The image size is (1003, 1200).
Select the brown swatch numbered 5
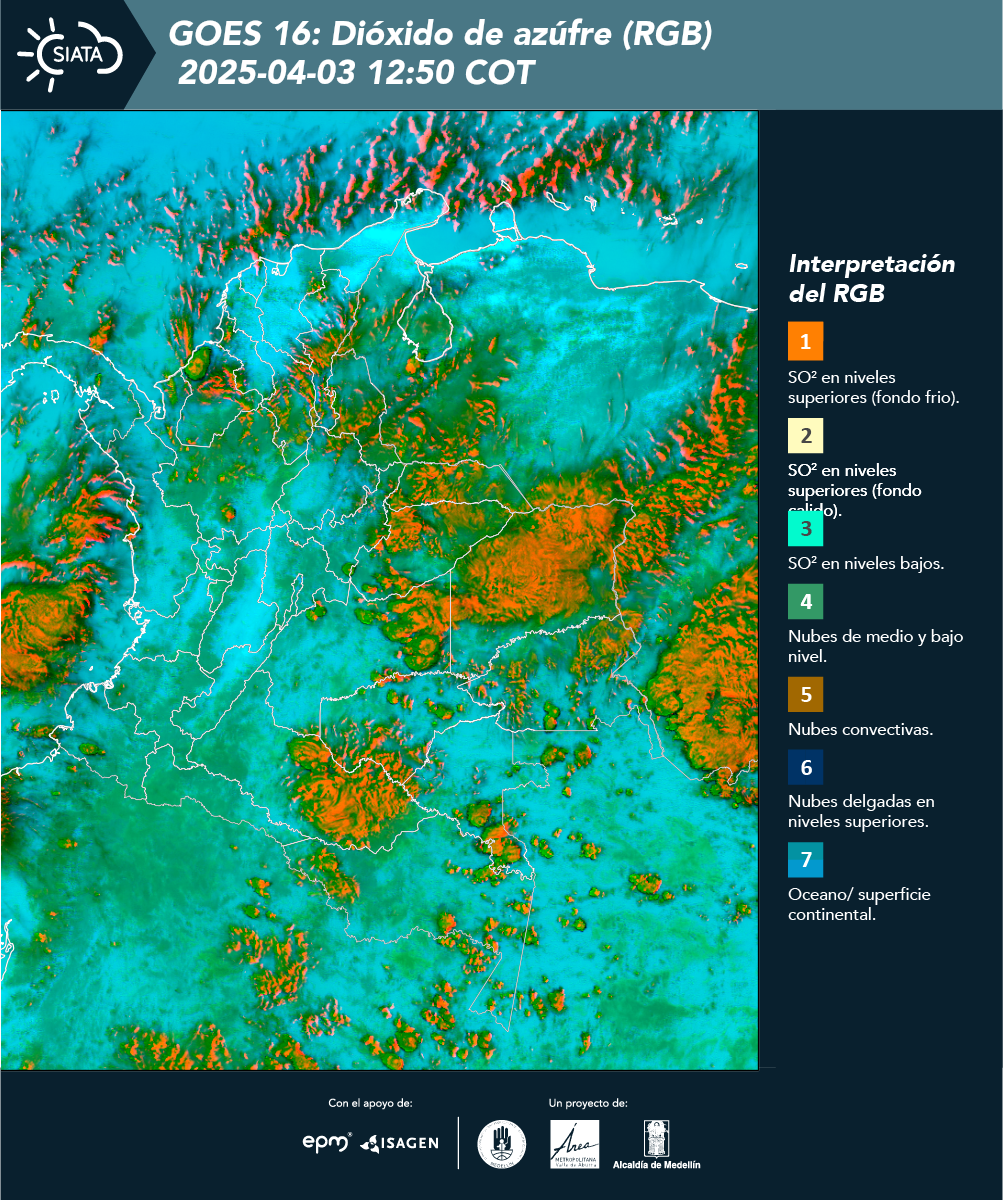click(x=805, y=694)
